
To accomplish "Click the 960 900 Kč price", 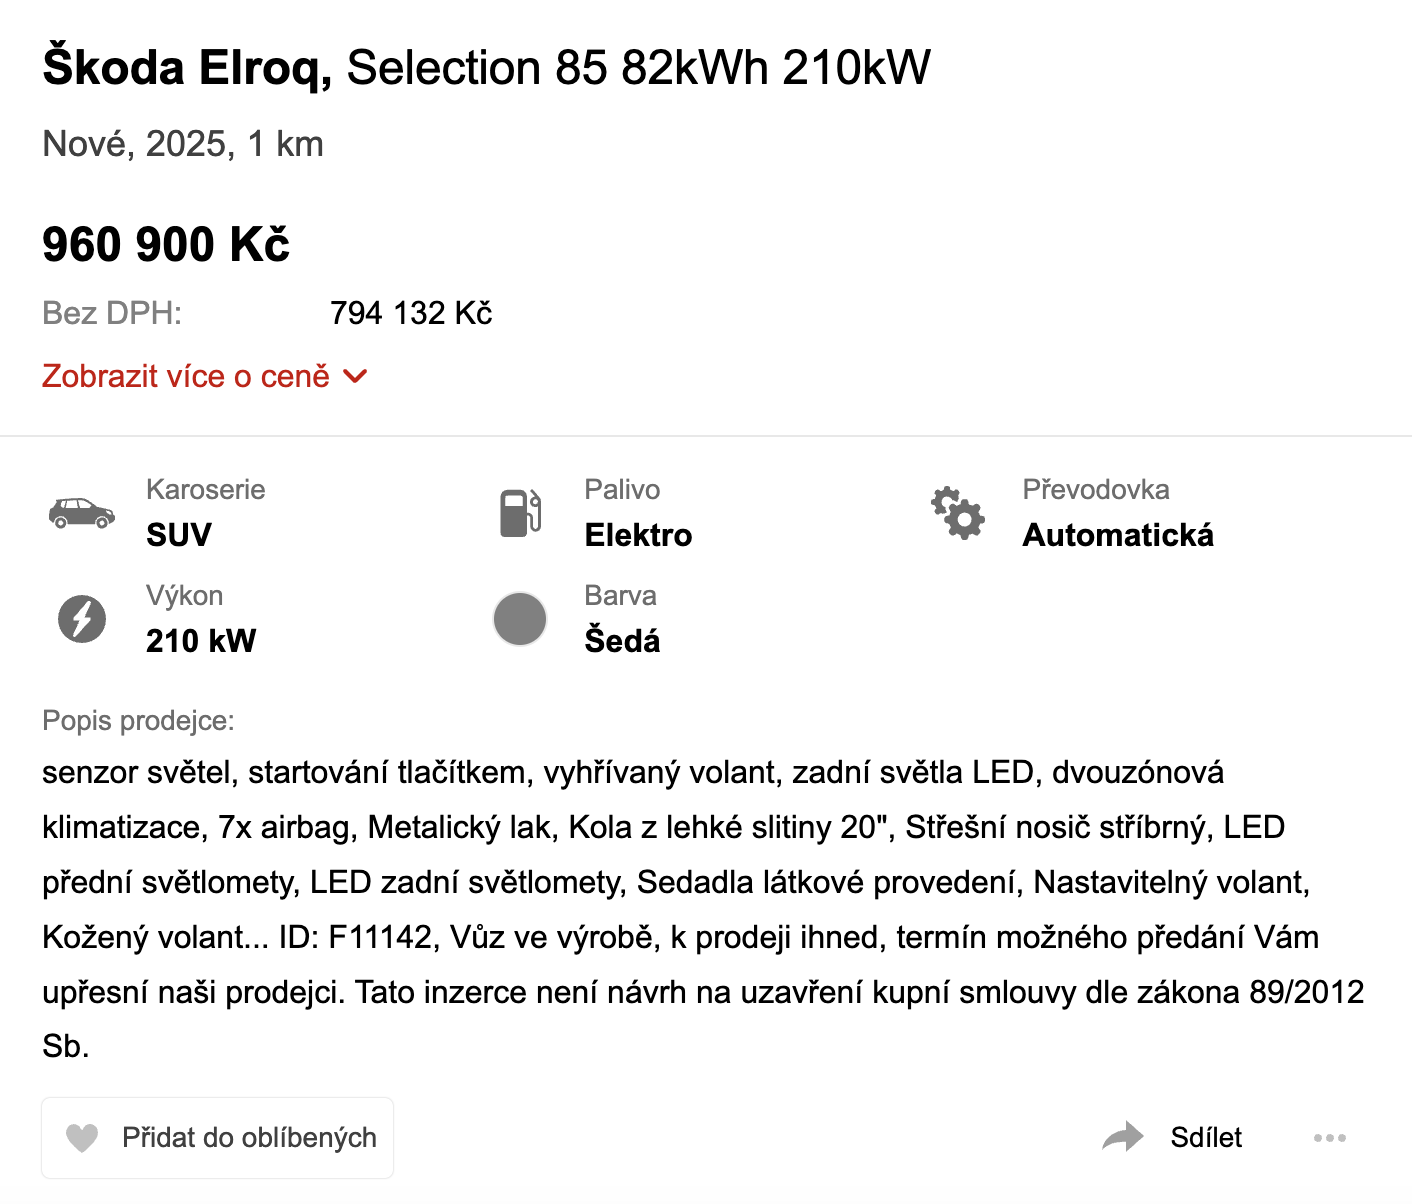I will [x=166, y=245].
